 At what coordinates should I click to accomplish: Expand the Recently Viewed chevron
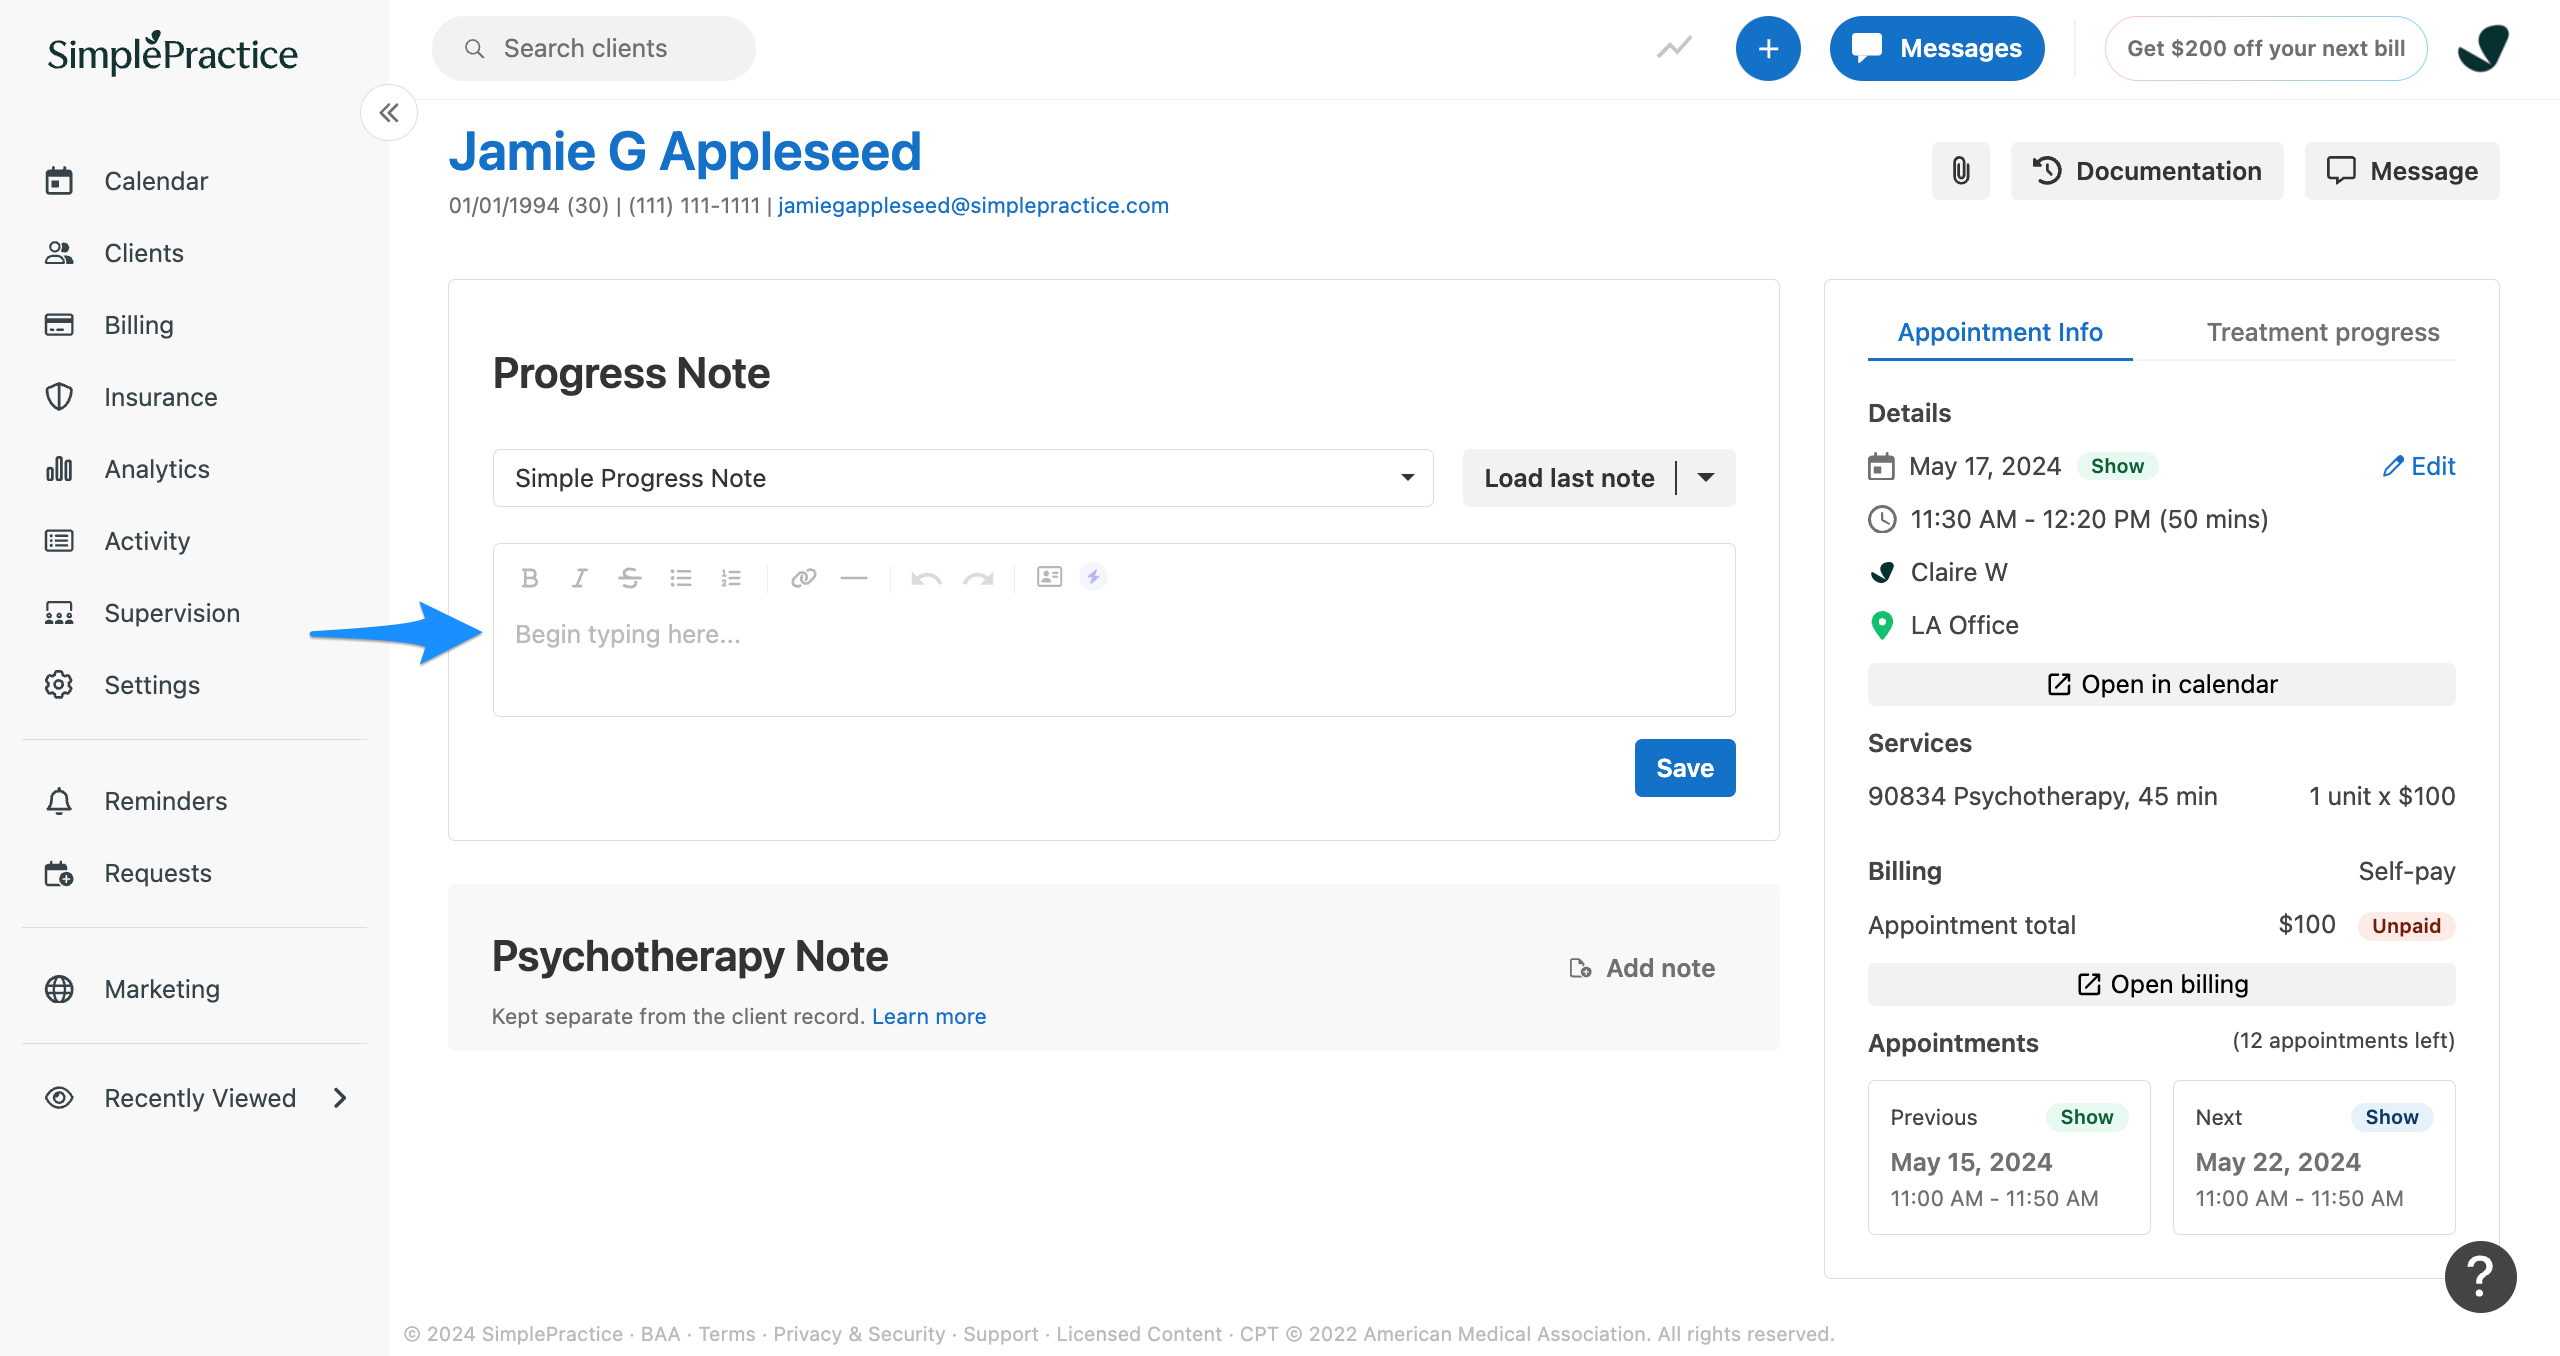[340, 1098]
